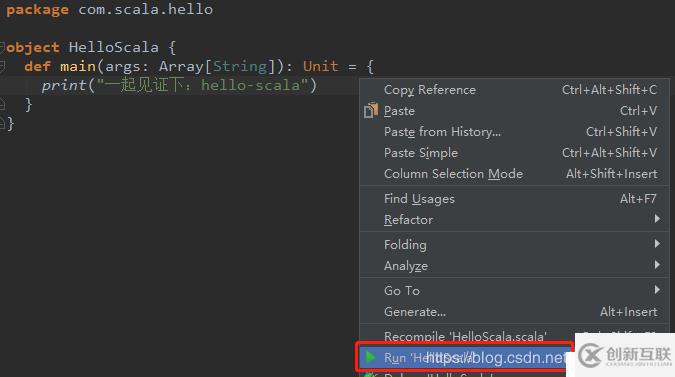Collapse the def main fold marker
Screen dimensions: 675x377
coord(2,66)
